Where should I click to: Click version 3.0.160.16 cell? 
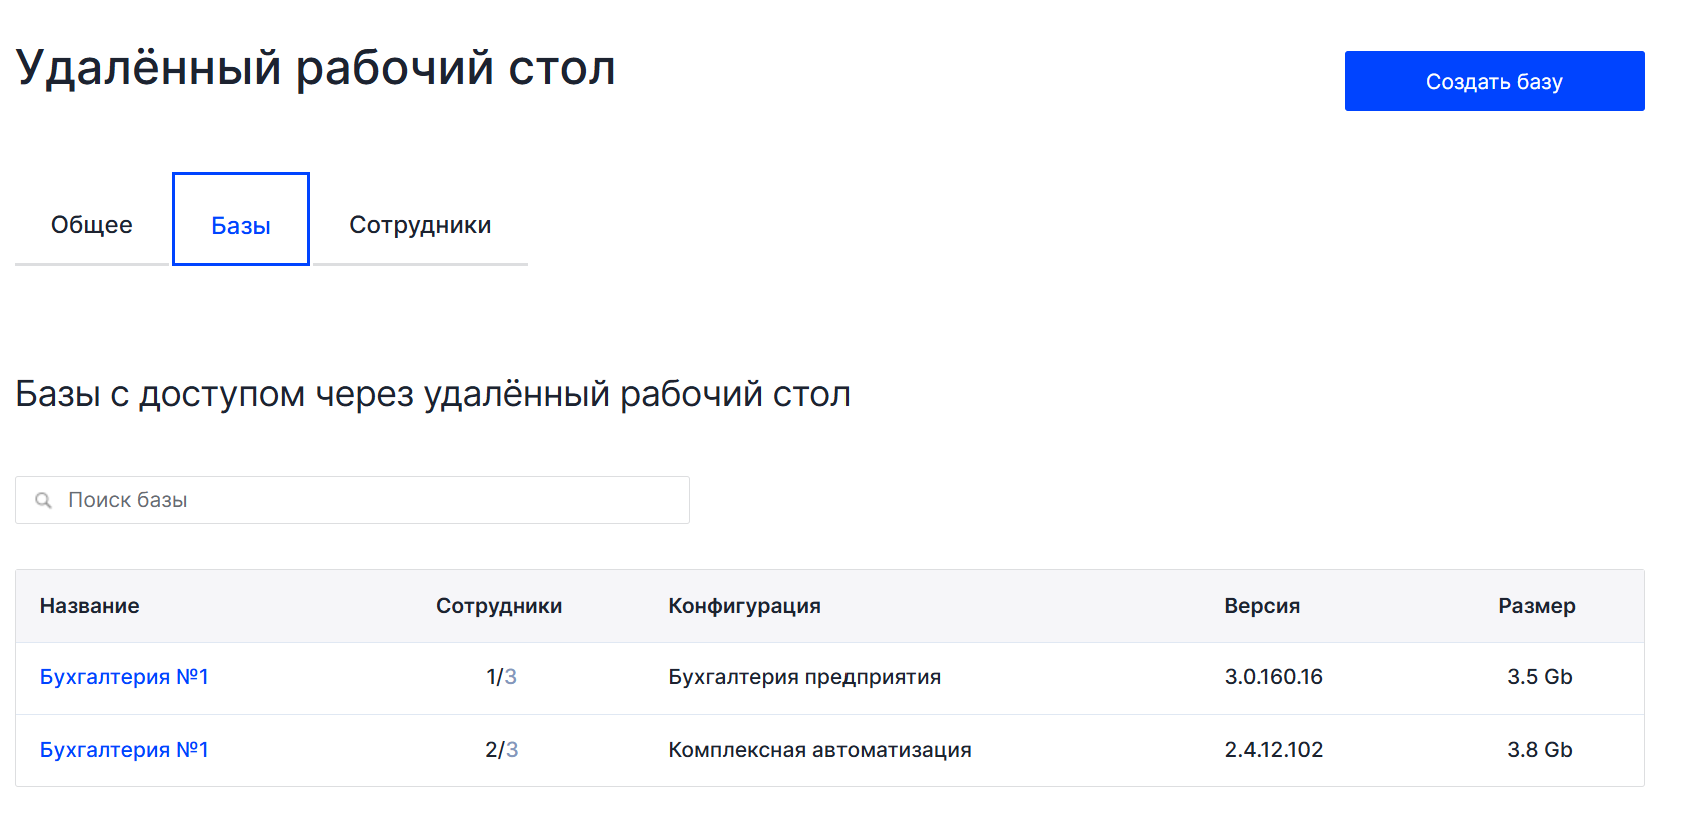(x=1273, y=677)
